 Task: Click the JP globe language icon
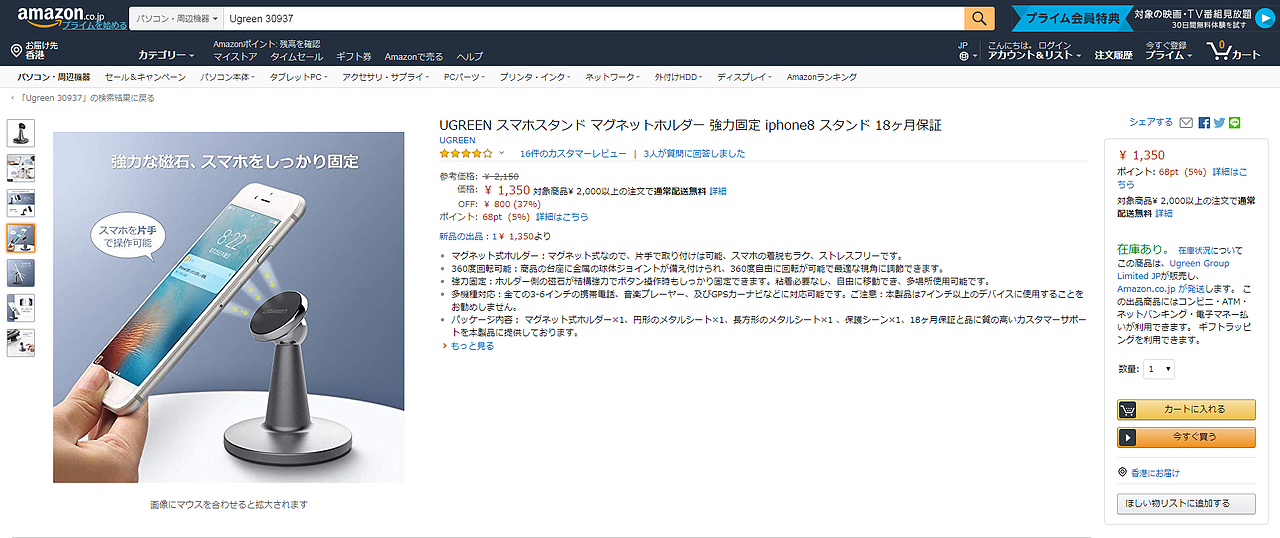[963, 56]
